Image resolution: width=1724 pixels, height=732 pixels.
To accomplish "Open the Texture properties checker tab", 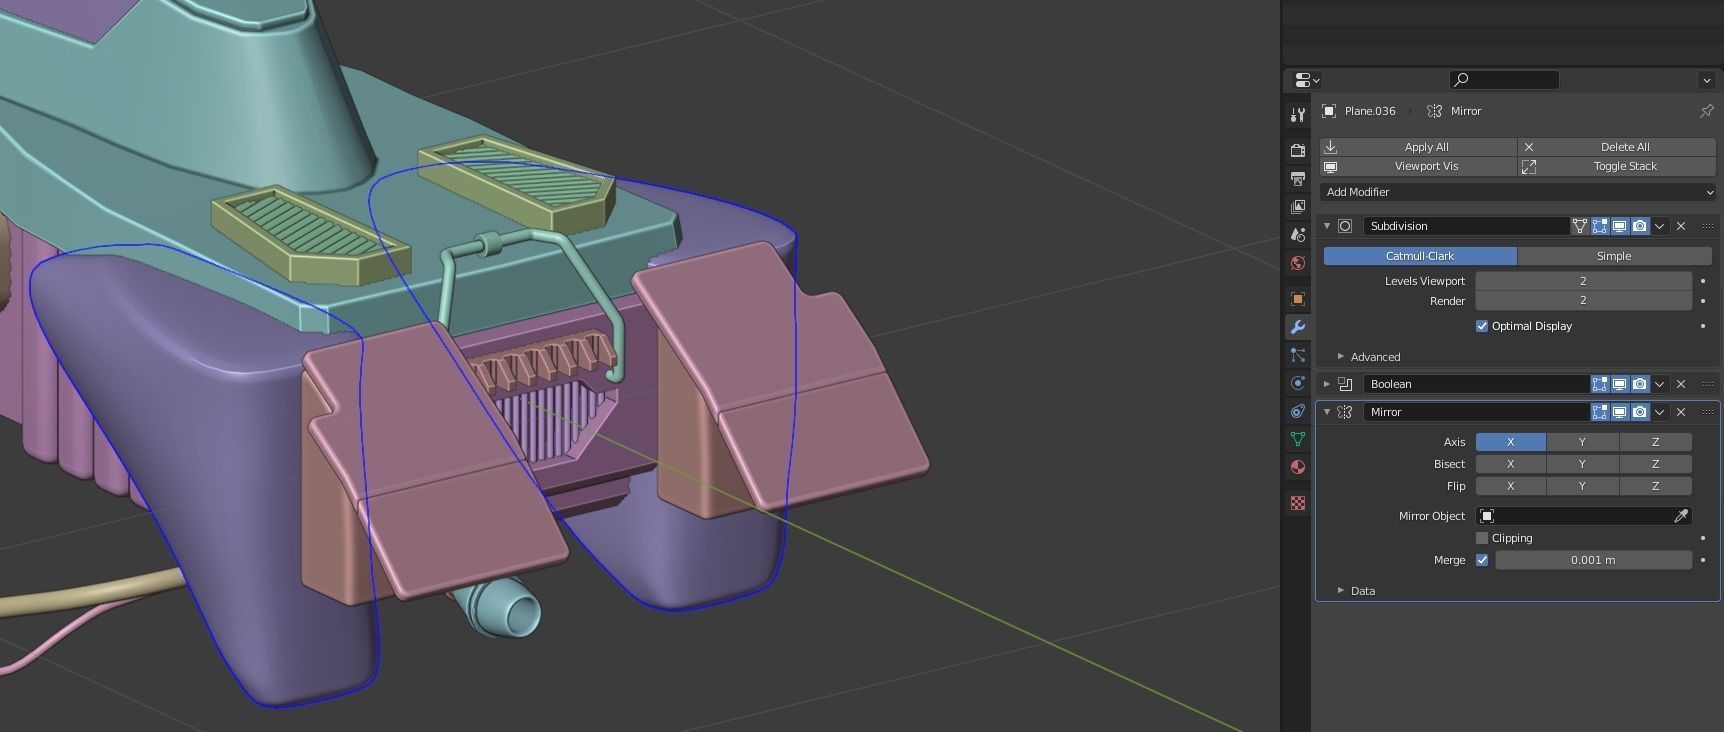I will pos(1297,503).
